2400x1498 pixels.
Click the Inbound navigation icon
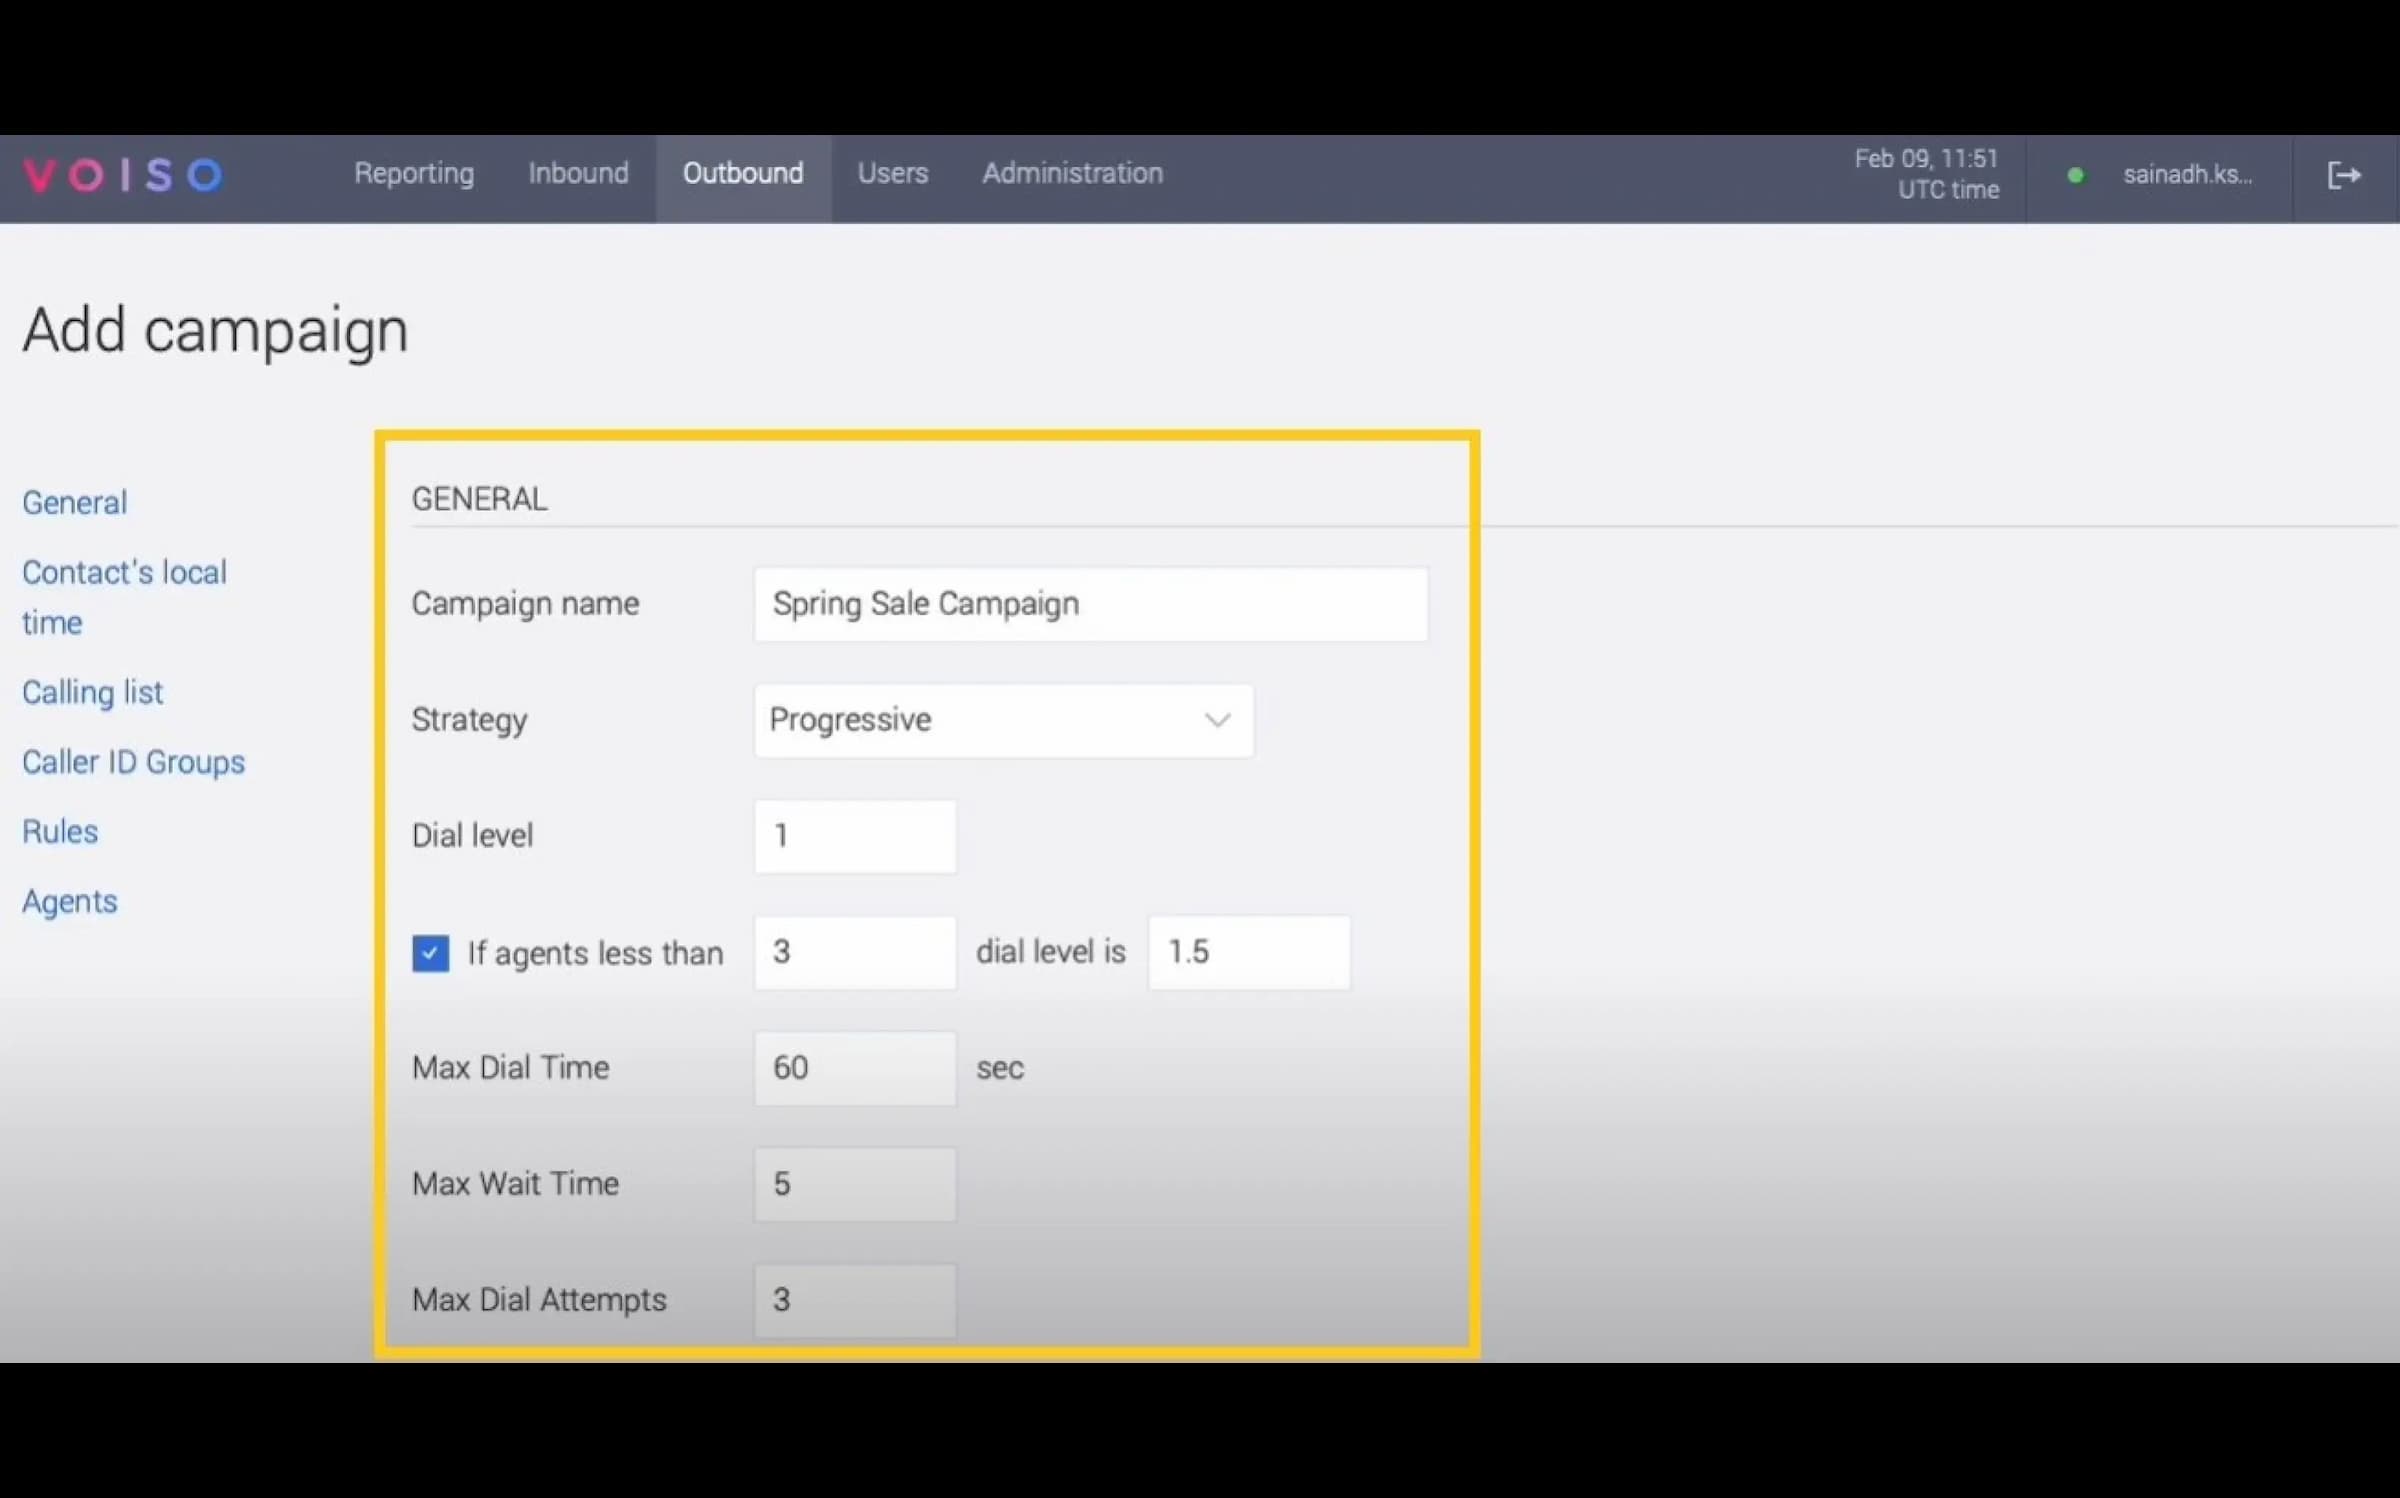(x=578, y=173)
